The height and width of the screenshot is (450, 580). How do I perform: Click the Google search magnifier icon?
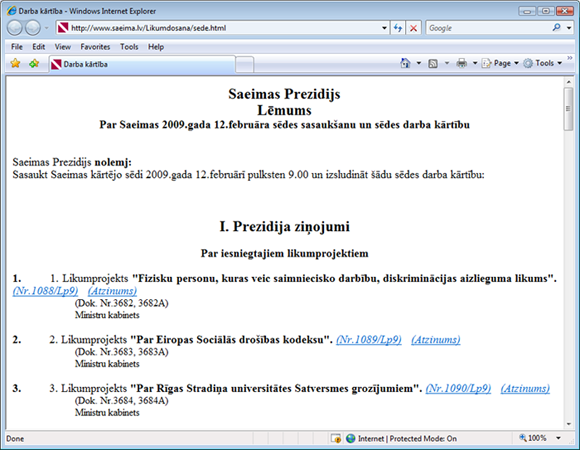[x=556, y=28]
